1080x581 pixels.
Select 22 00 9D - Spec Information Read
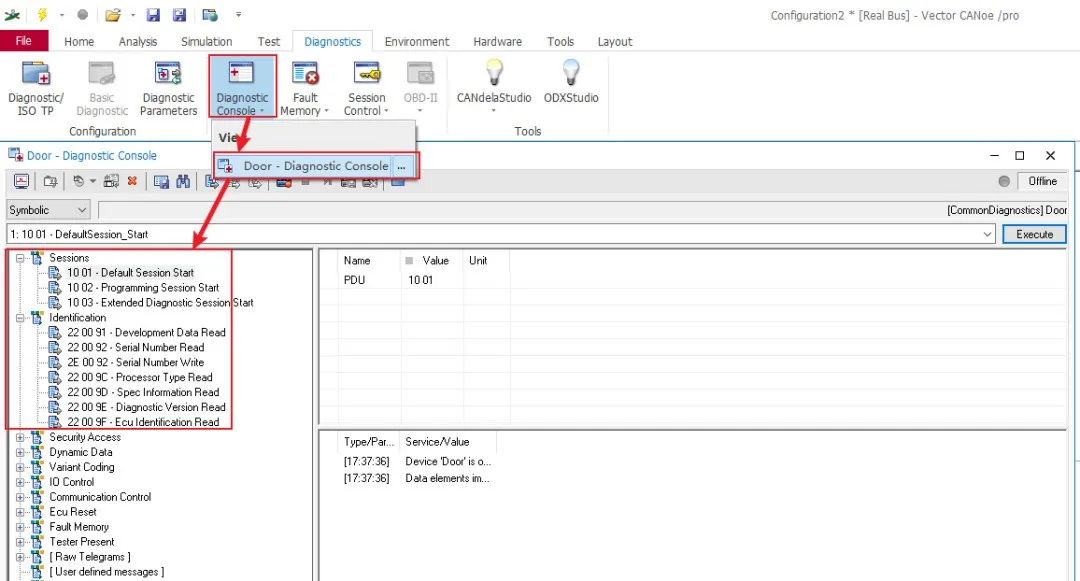pyautogui.click(x=143, y=392)
